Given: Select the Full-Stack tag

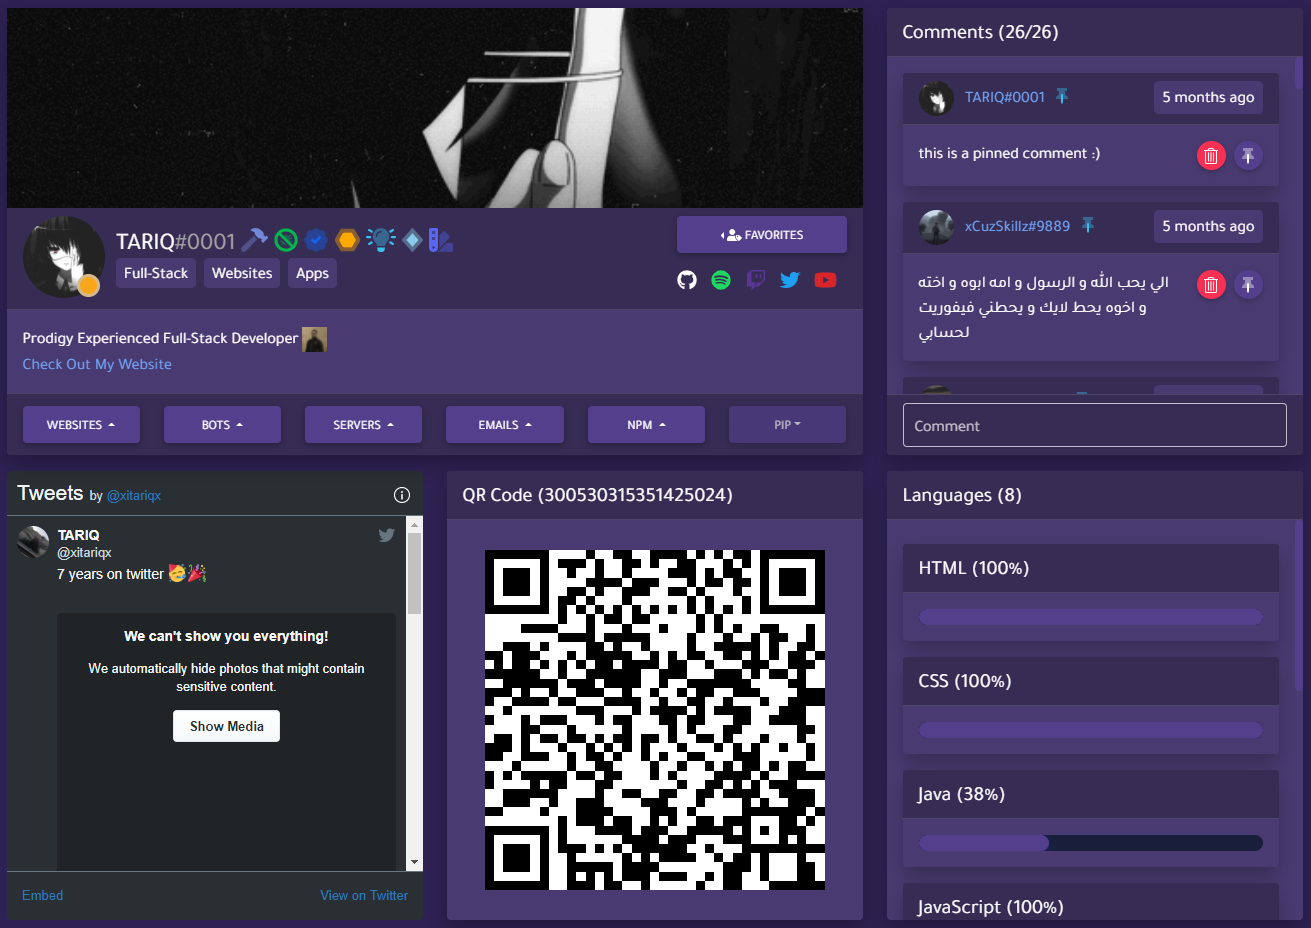Looking at the screenshot, I should tap(156, 273).
